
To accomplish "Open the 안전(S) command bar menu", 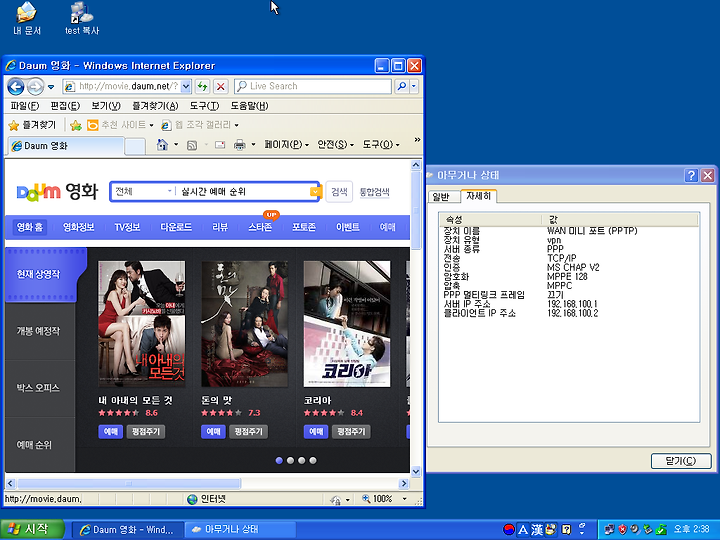I will 336,145.
